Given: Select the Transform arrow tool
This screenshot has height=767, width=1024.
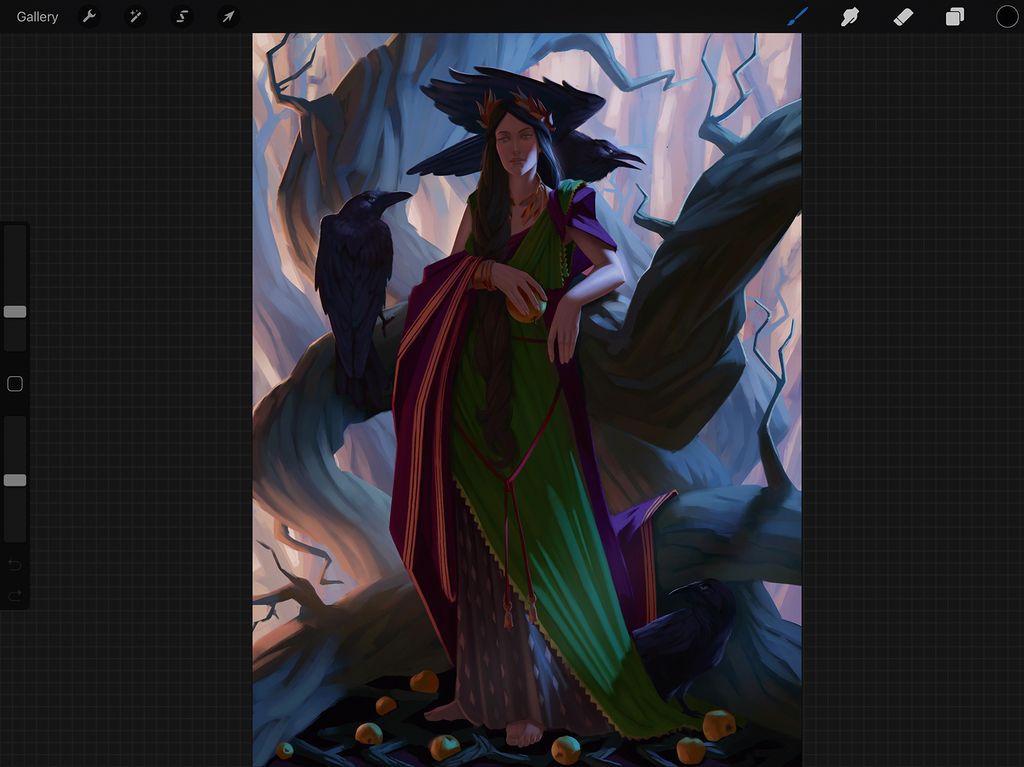Looking at the screenshot, I should click(227, 16).
